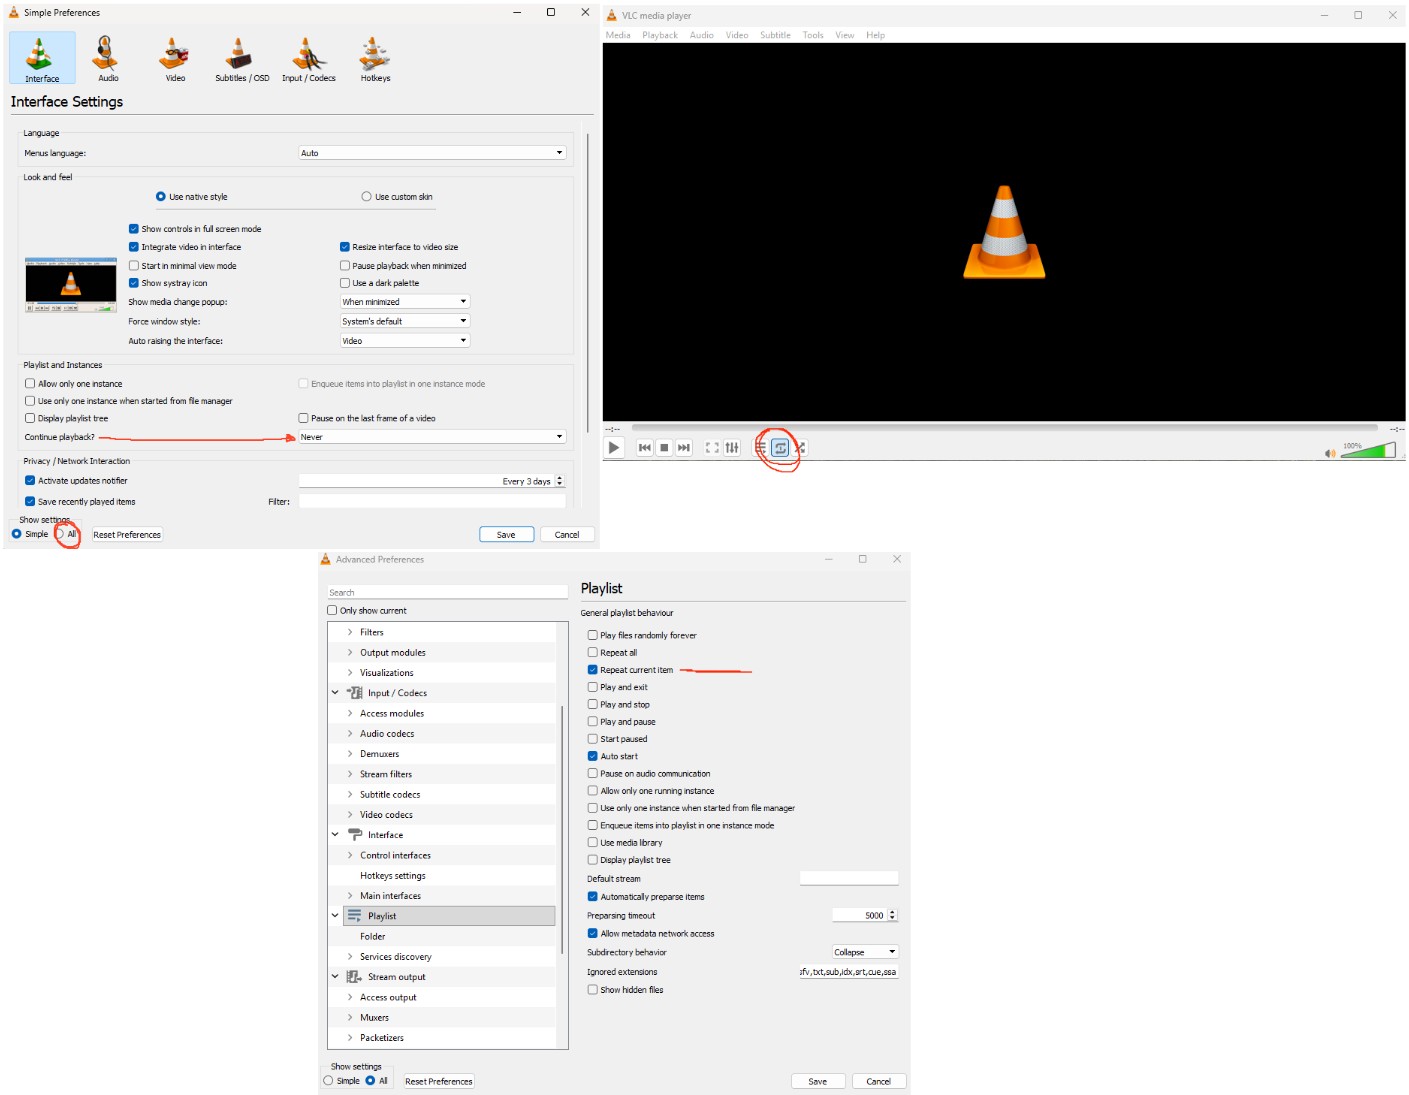Image resolution: width=1409 pixels, height=1095 pixels.
Task: Click the interface preview thumbnail image
Action: [71, 285]
